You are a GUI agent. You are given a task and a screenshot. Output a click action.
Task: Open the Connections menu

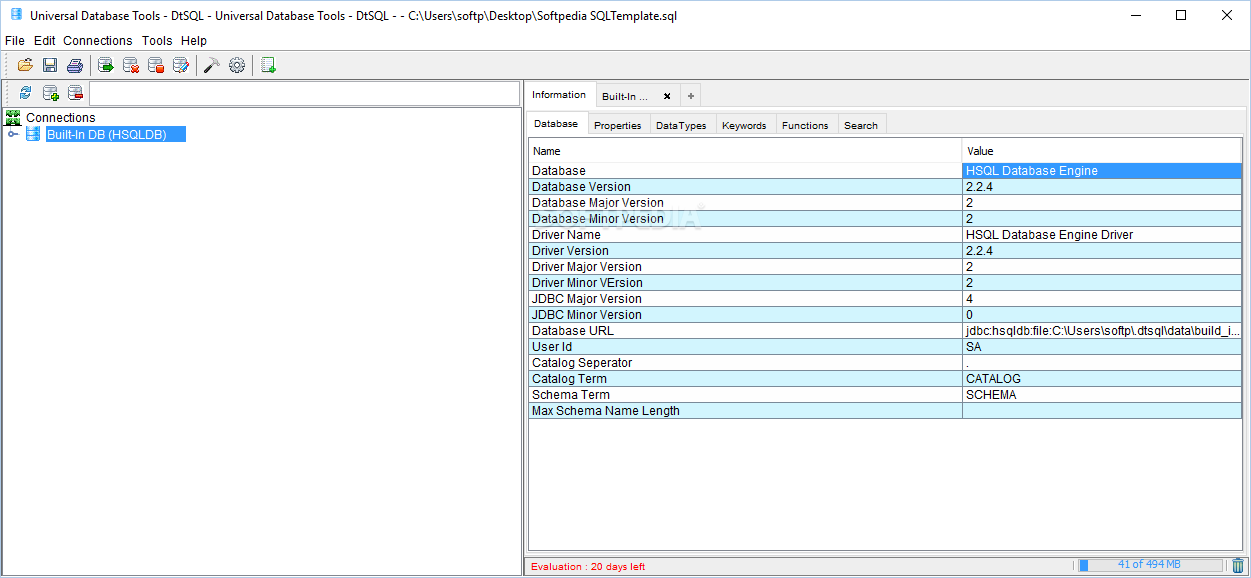pos(98,41)
